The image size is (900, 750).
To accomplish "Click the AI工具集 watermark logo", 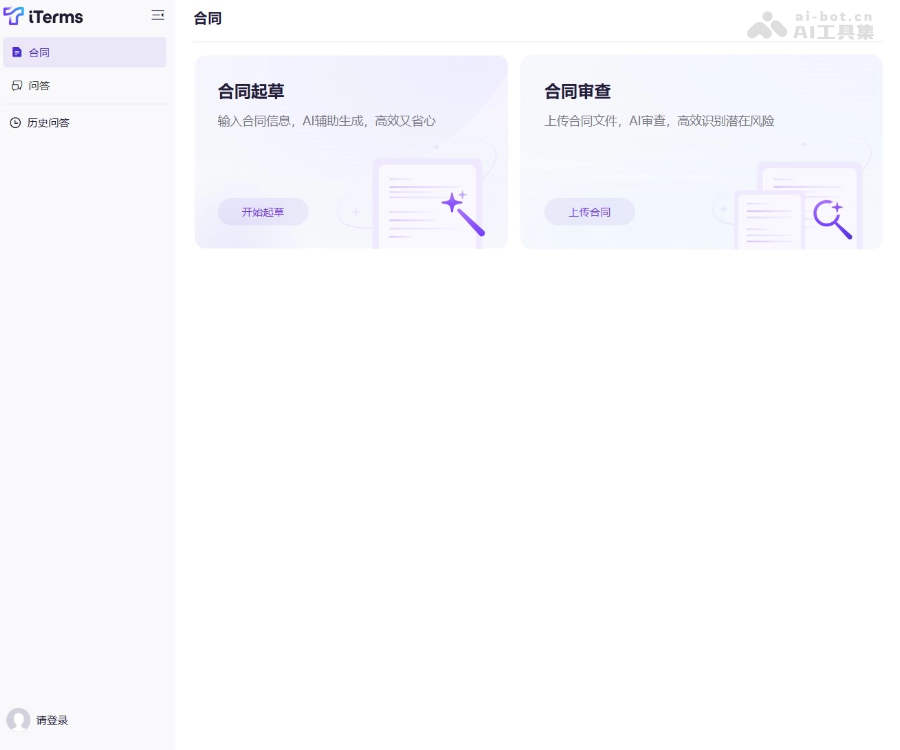I will click(x=811, y=25).
